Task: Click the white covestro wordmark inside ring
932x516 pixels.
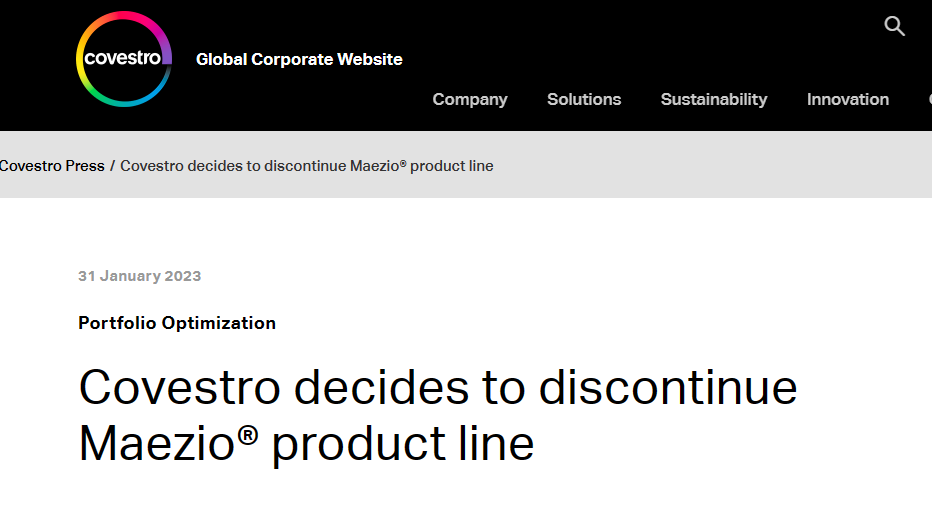Action: pos(122,58)
